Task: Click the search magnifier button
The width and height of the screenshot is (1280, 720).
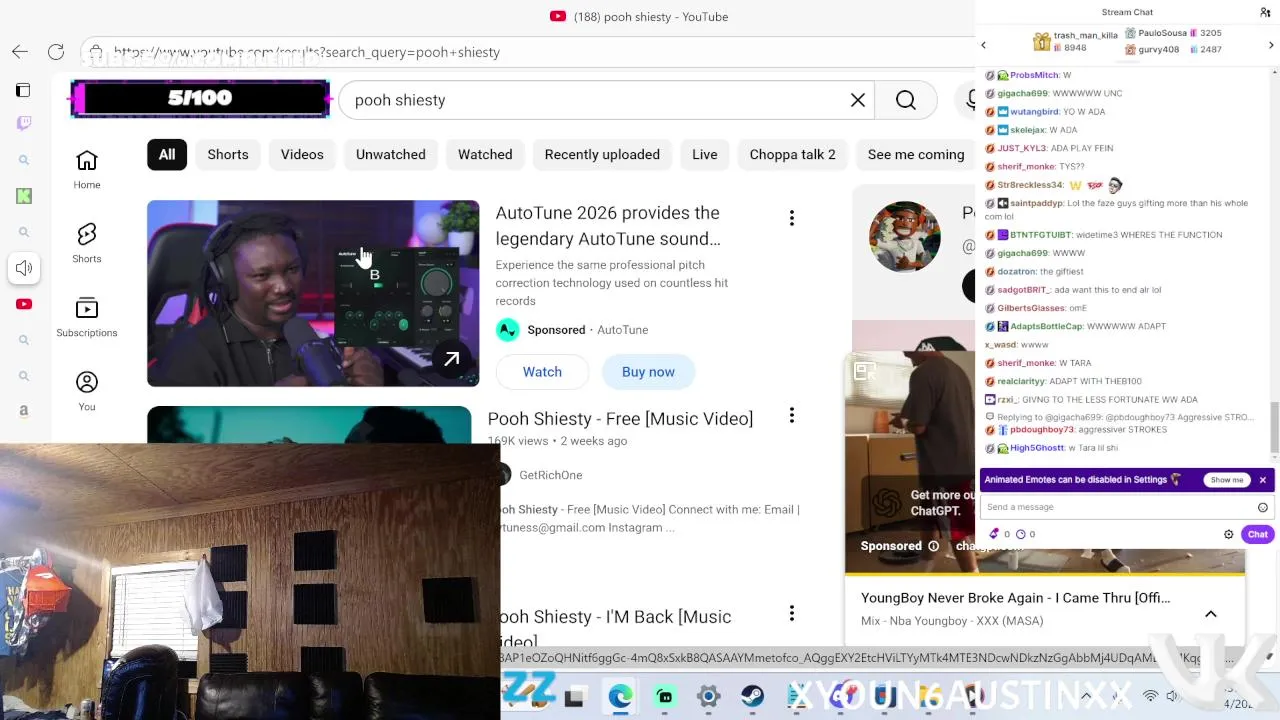Action: tap(905, 100)
